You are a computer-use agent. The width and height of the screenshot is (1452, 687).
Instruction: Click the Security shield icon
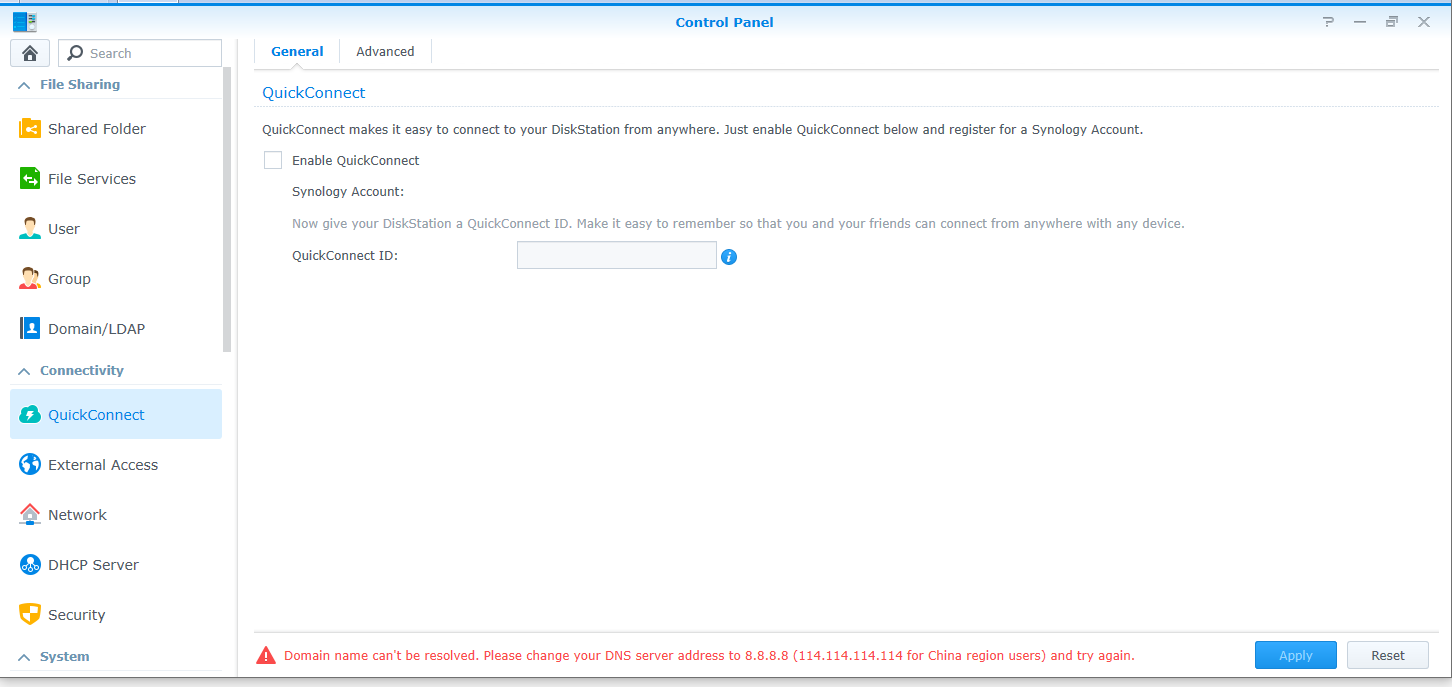tap(30, 615)
